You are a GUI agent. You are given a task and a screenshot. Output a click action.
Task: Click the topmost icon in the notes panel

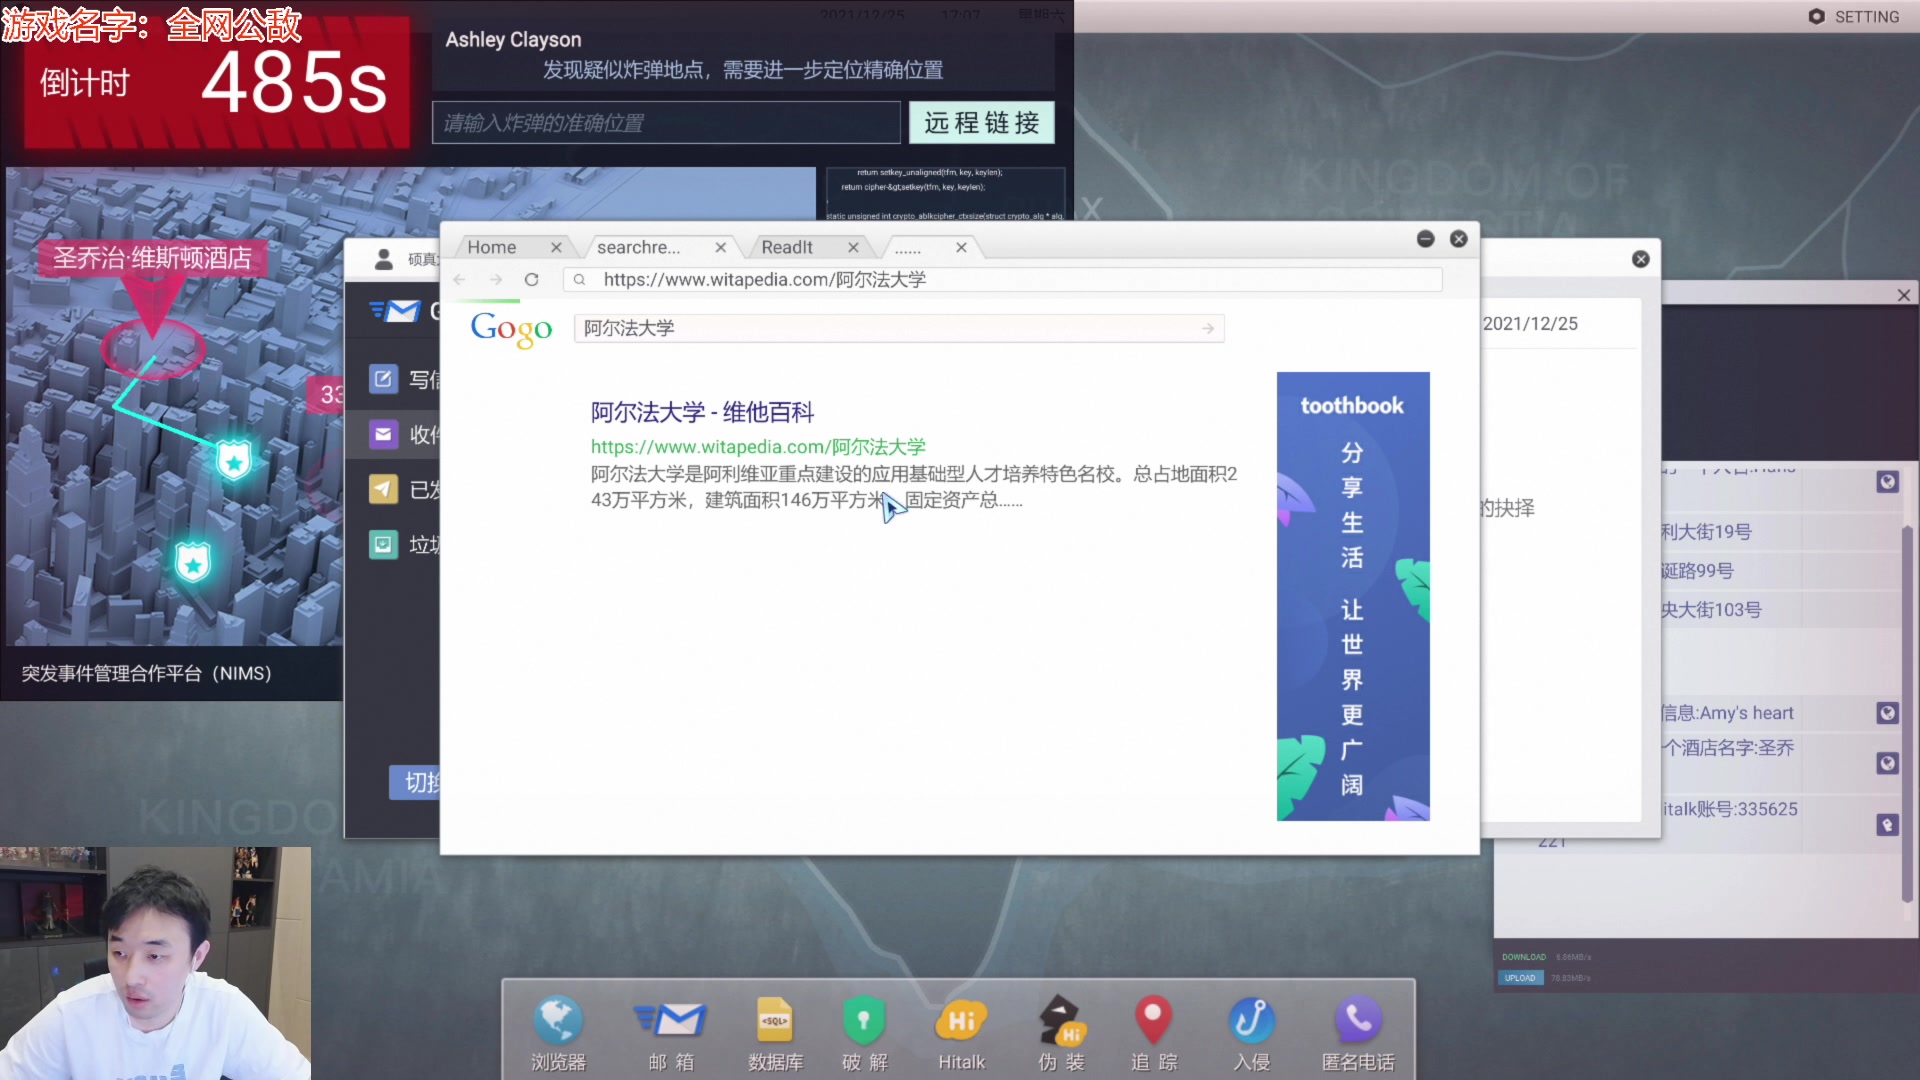coord(1887,482)
